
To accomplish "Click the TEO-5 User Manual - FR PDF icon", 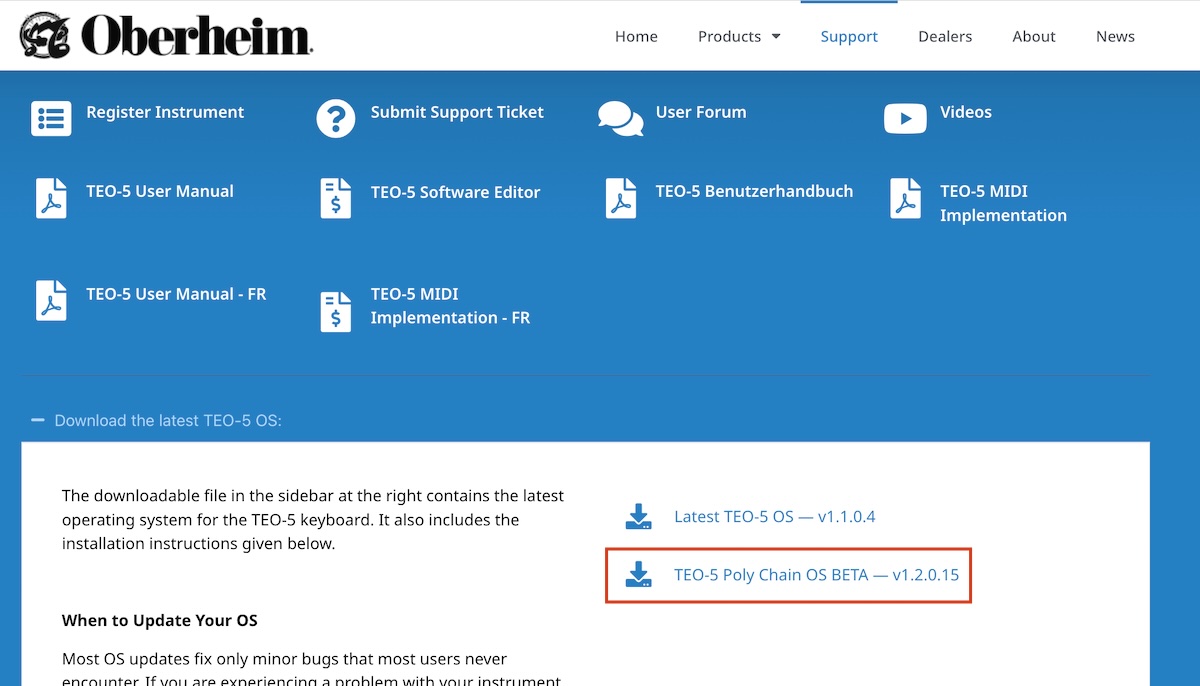I will [x=51, y=300].
